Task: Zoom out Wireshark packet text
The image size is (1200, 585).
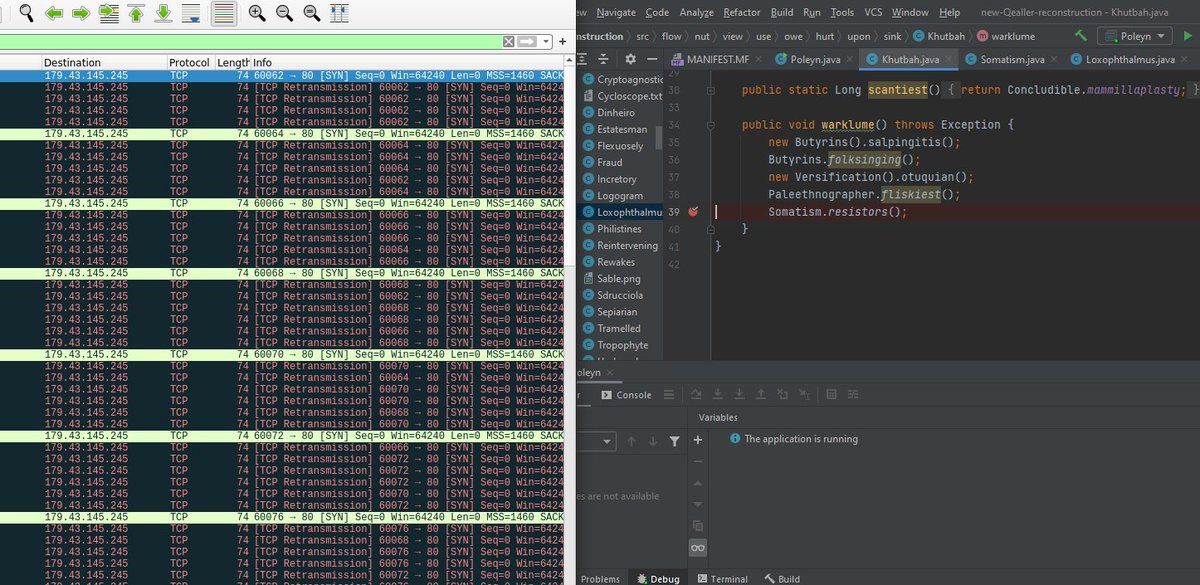Action: coord(284,13)
